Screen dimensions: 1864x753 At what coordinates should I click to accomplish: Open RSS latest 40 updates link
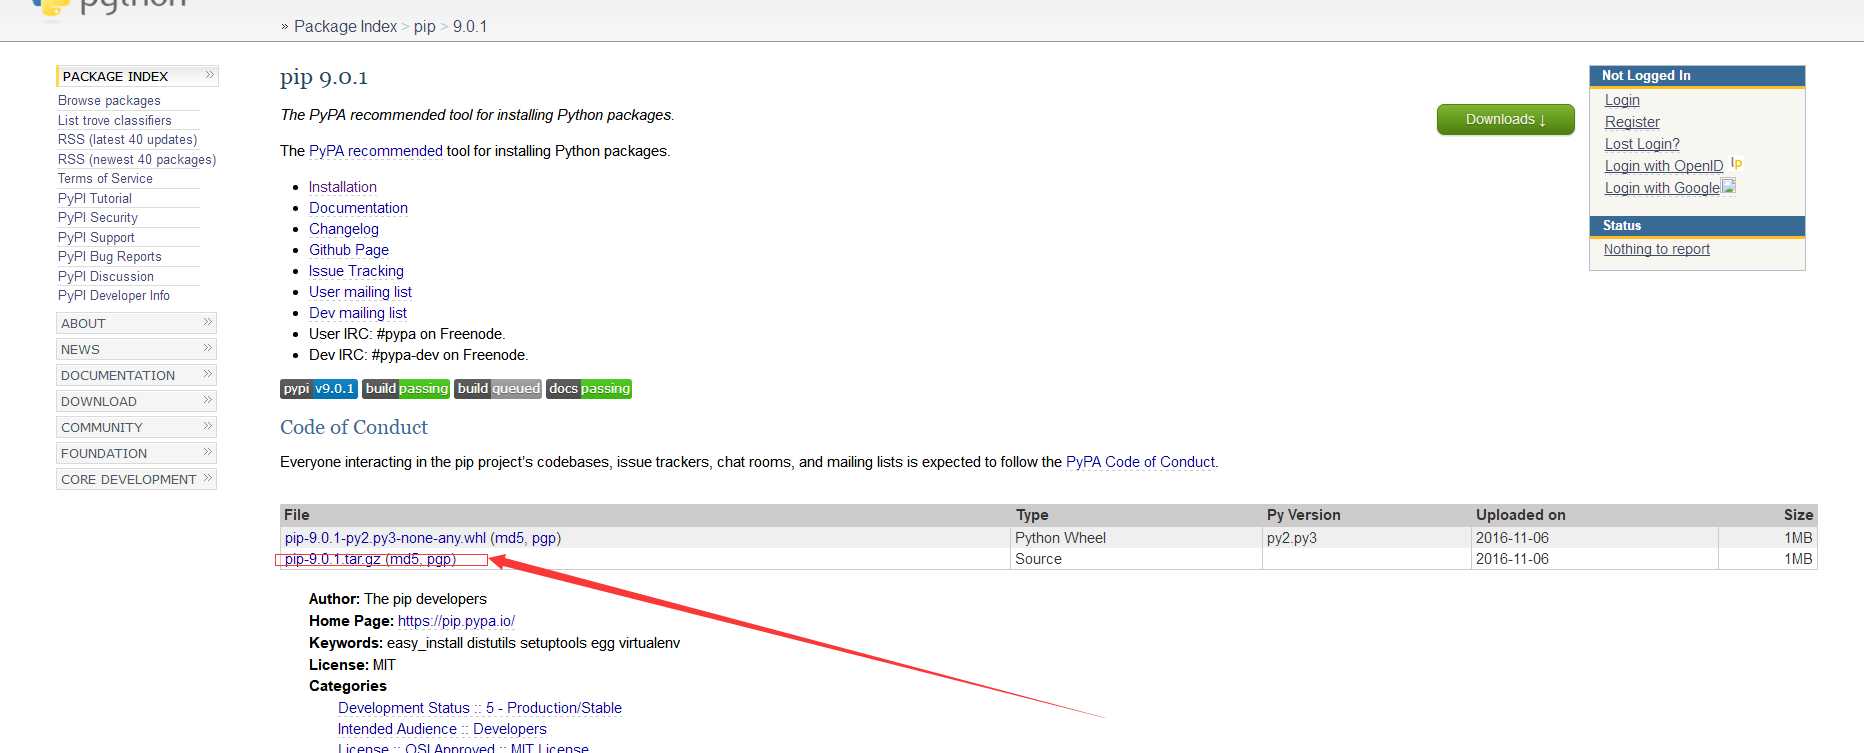(128, 139)
